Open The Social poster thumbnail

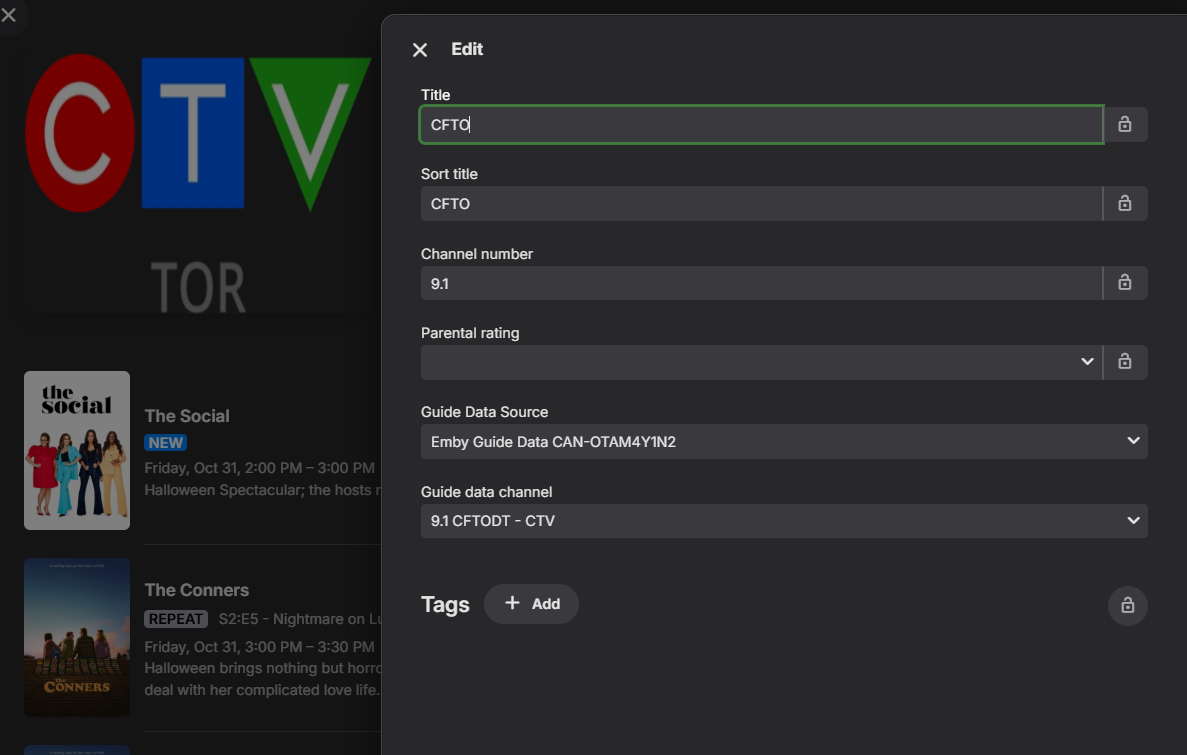(76, 451)
